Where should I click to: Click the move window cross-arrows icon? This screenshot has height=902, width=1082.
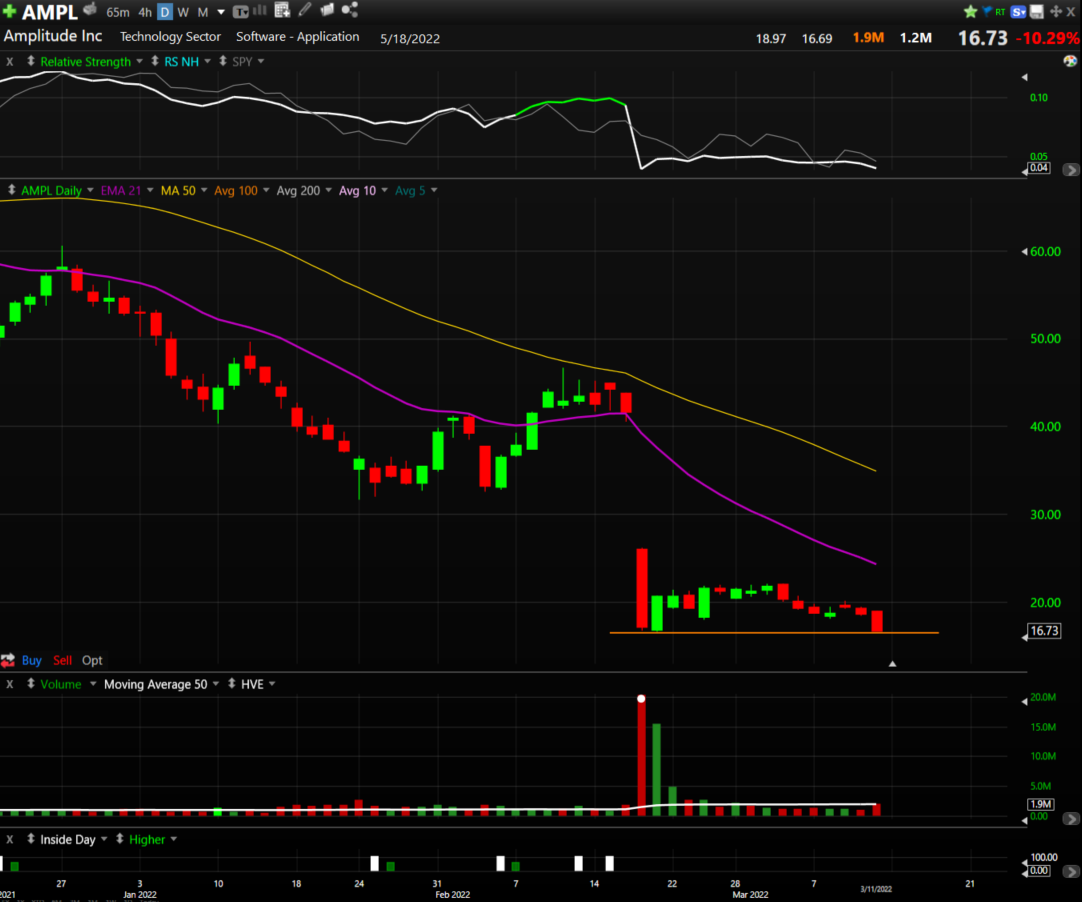coord(1056,12)
